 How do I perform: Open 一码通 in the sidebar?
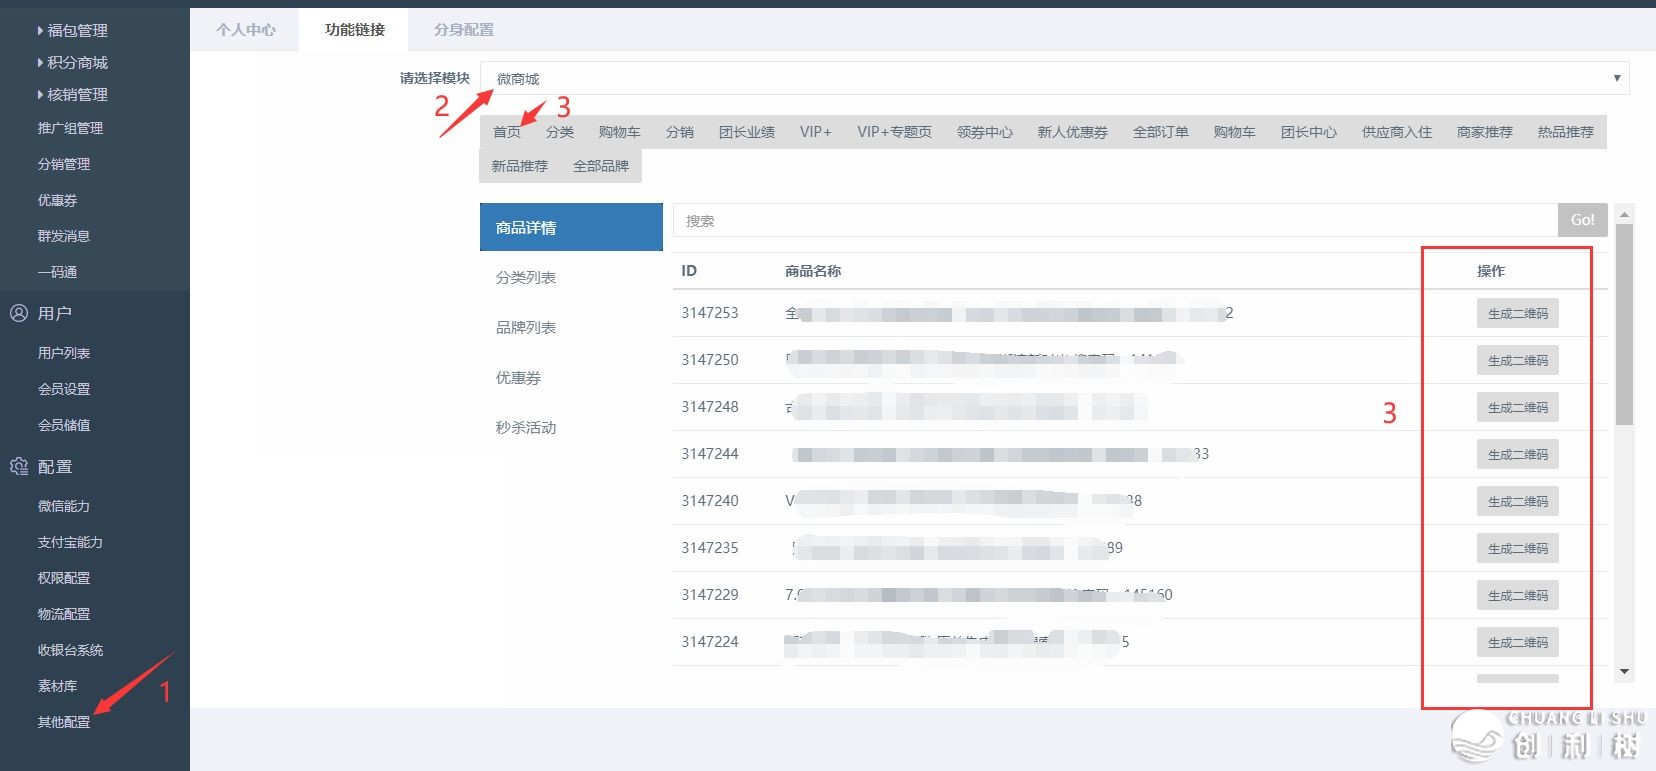(57, 272)
